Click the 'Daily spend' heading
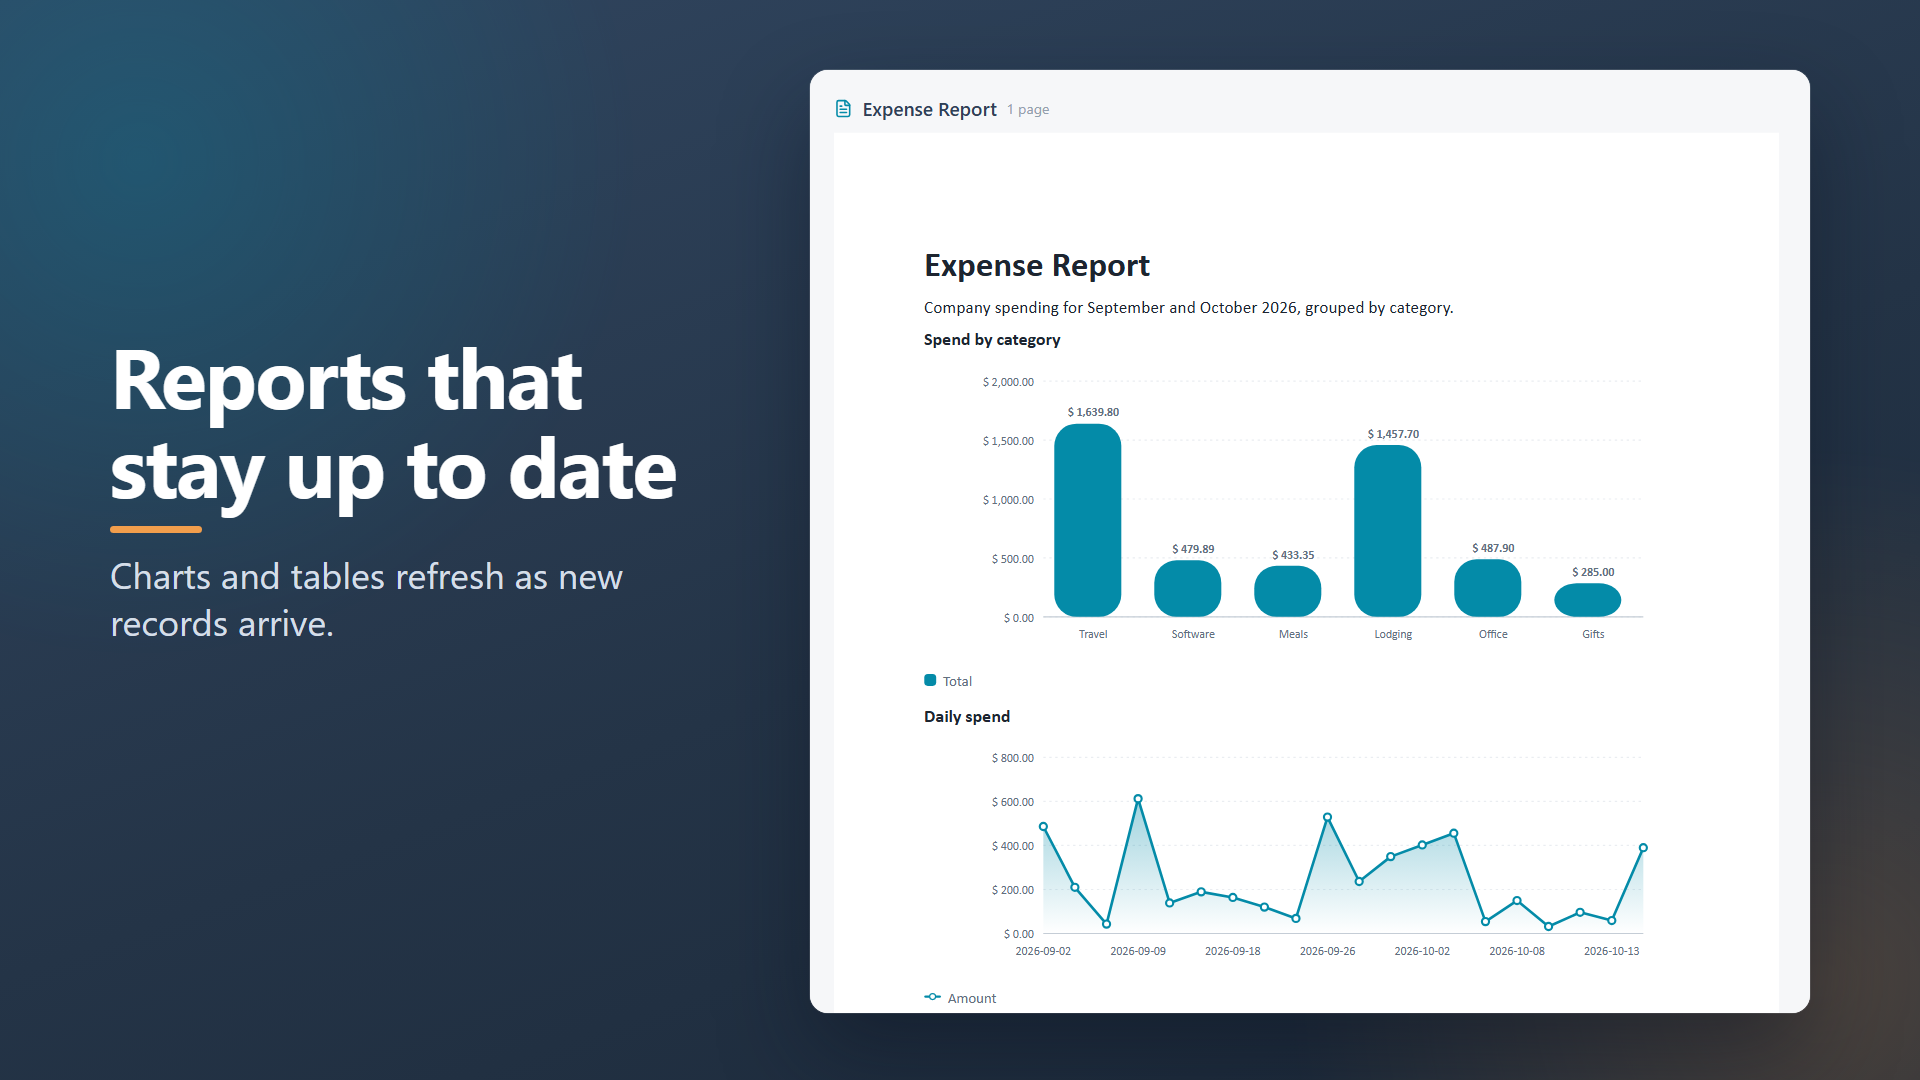The image size is (1920, 1080). [x=967, y=716]
